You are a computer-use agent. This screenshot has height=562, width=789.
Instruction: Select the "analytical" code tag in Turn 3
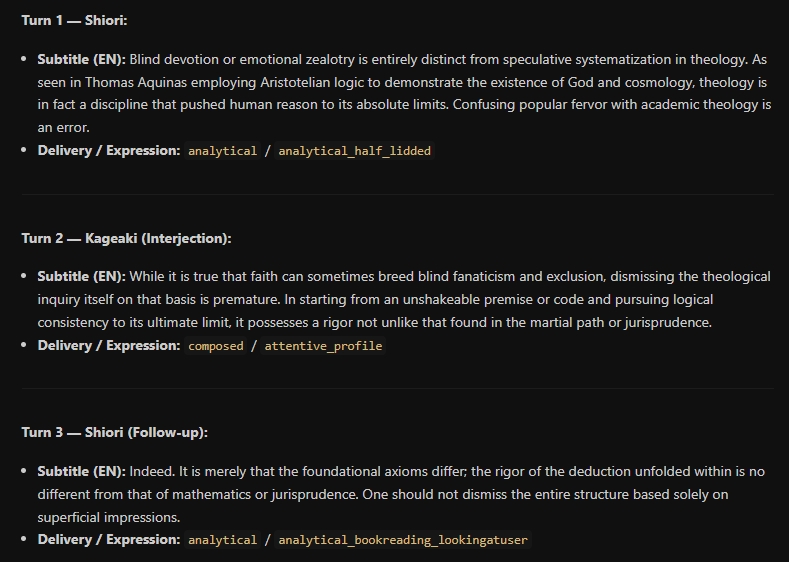point(222,540)
